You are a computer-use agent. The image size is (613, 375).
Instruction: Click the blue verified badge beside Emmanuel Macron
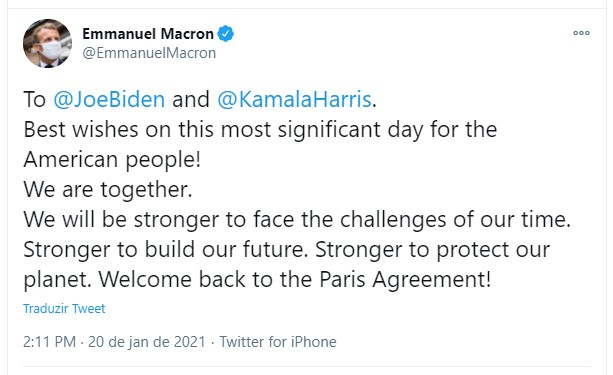pos(226,34)
